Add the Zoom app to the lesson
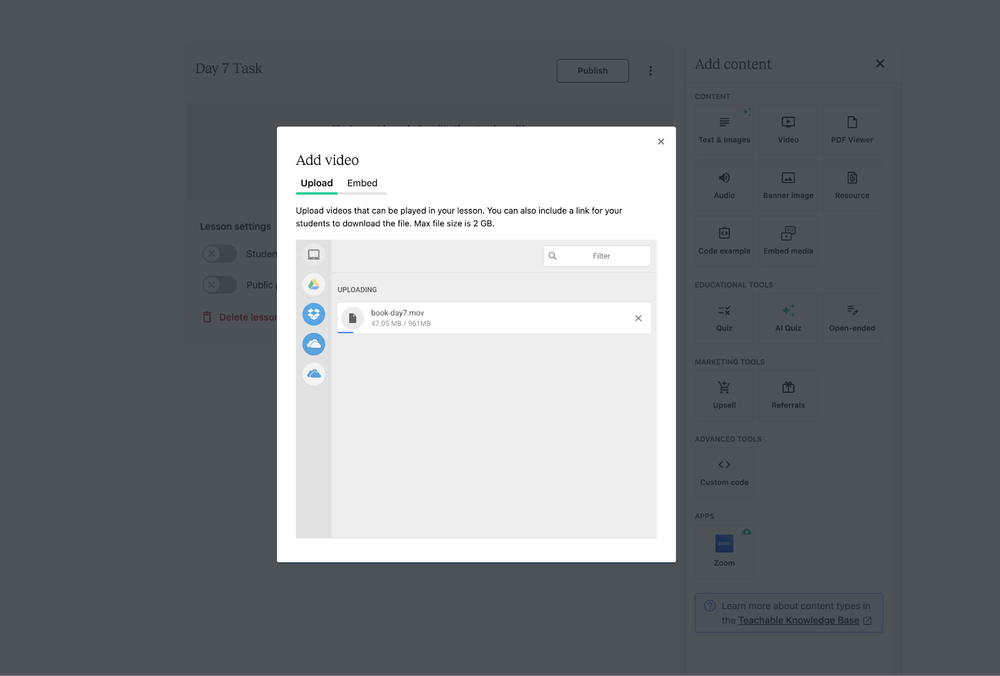1000x676 pixels. pos(724,546)
